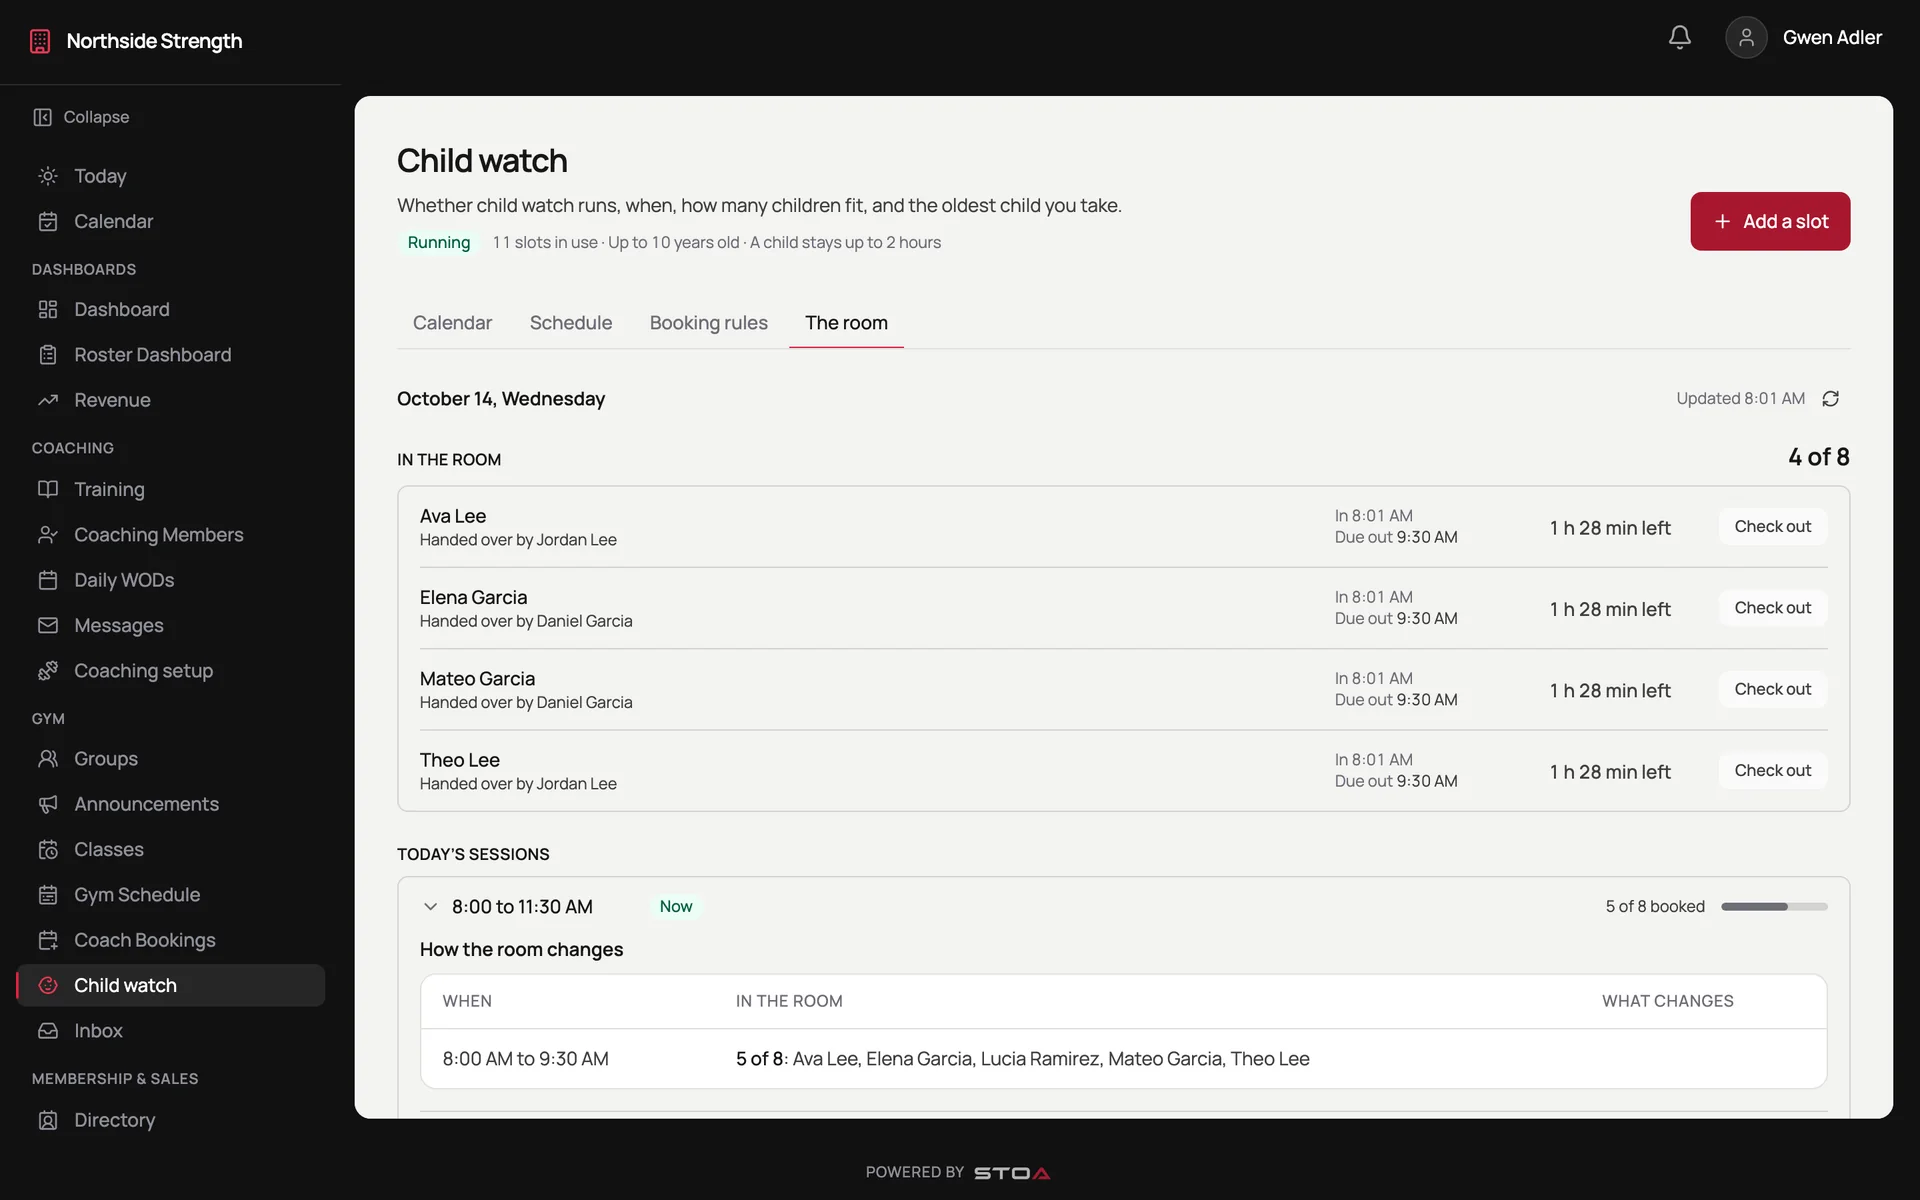This screenshot has width=1920, height=1200.
Task: Open the notifications bell
Action: 1679,37
